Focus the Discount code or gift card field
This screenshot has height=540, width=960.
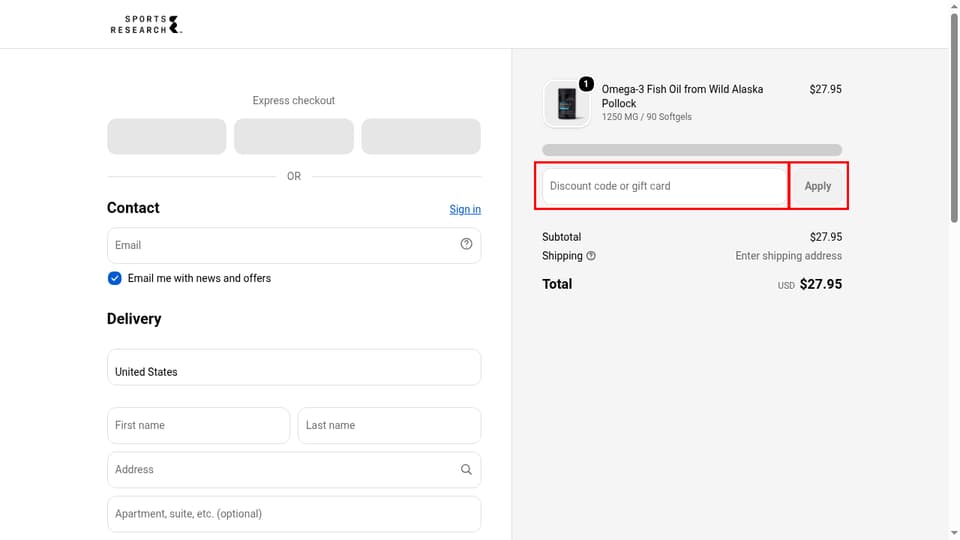coord(664,186)
